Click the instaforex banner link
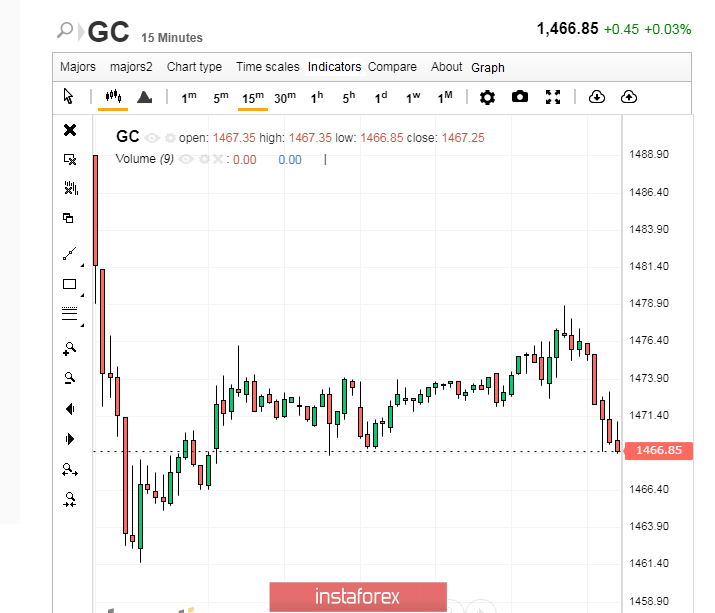Screen dimensions: 715x613 point(358,597)
